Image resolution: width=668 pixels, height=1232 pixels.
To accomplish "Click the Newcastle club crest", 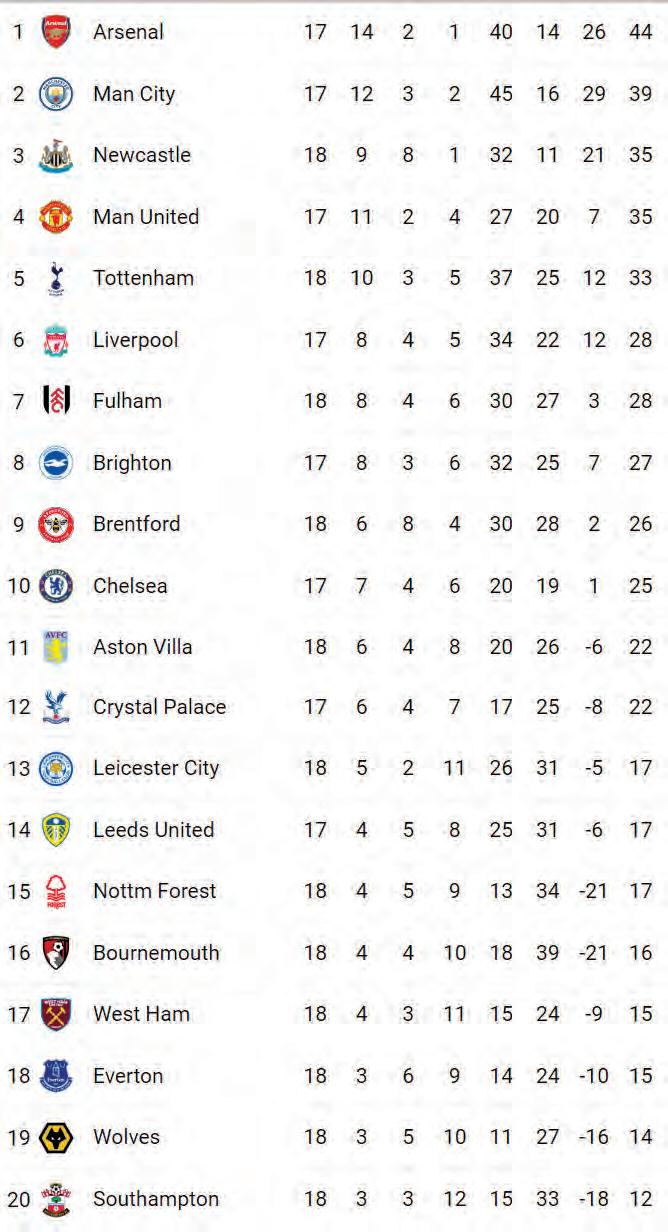I will pyautogui.click(x=56, y=156).
